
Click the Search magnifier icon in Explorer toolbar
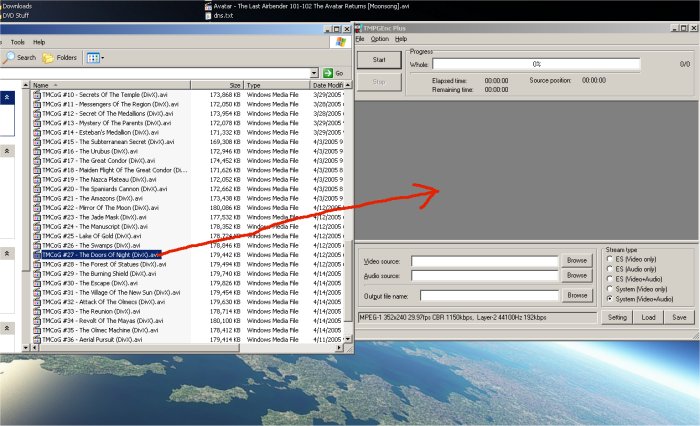pos(8,58)
